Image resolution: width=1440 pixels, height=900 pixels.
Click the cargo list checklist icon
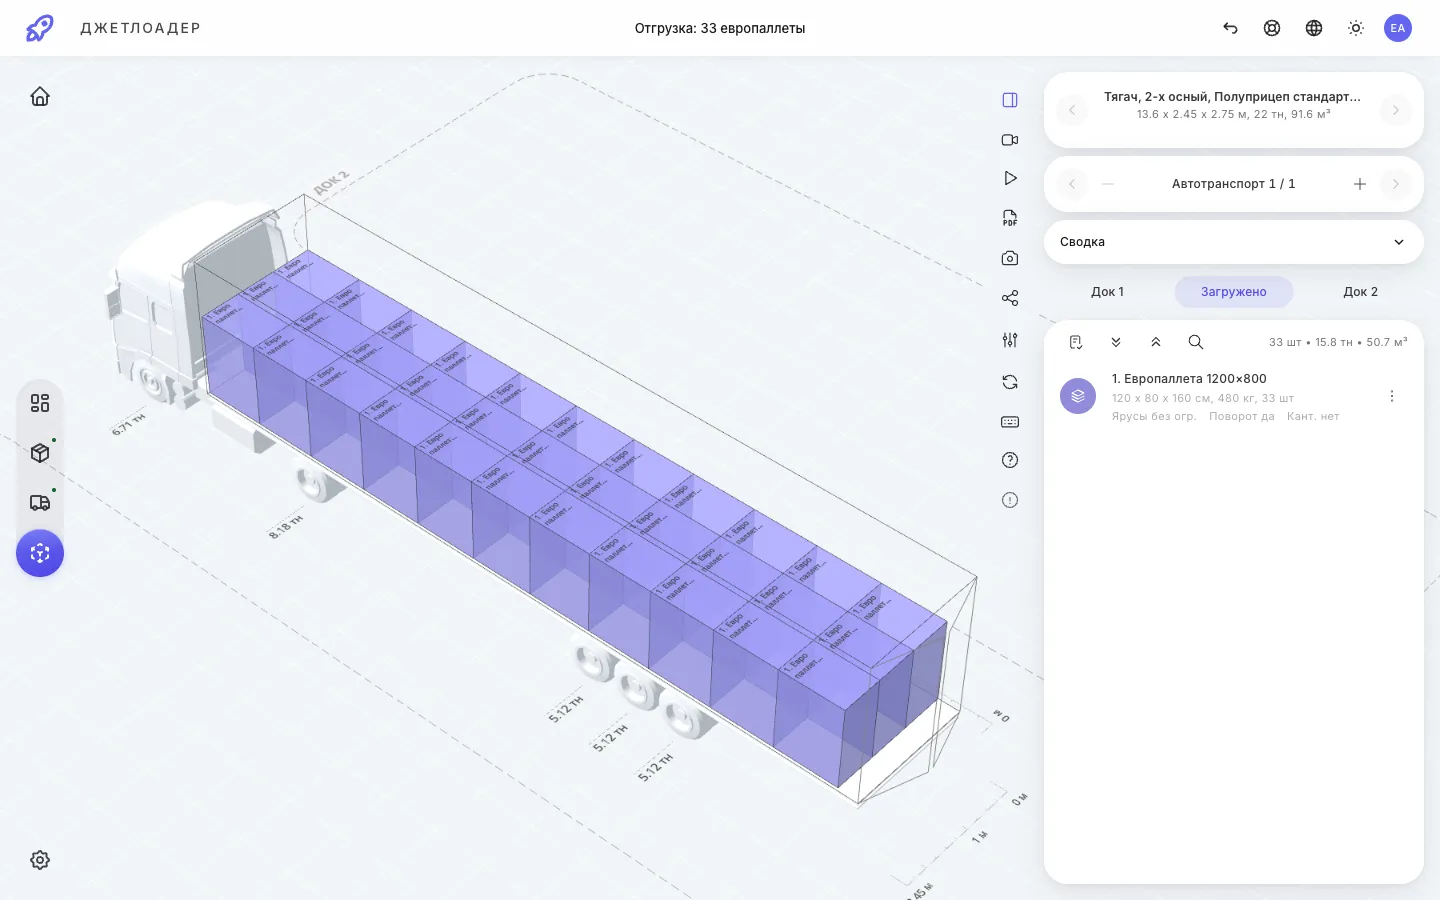(1076, 342)
